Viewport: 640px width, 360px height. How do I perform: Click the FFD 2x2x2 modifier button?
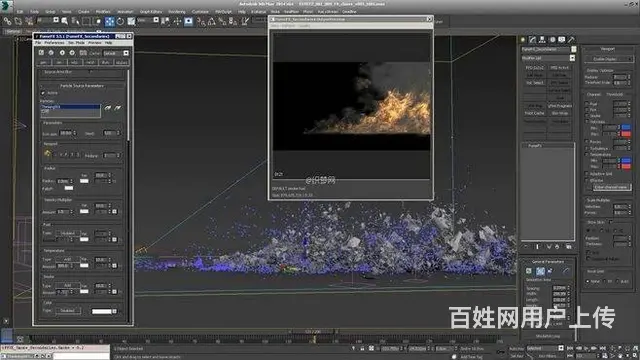click(534, 68)
